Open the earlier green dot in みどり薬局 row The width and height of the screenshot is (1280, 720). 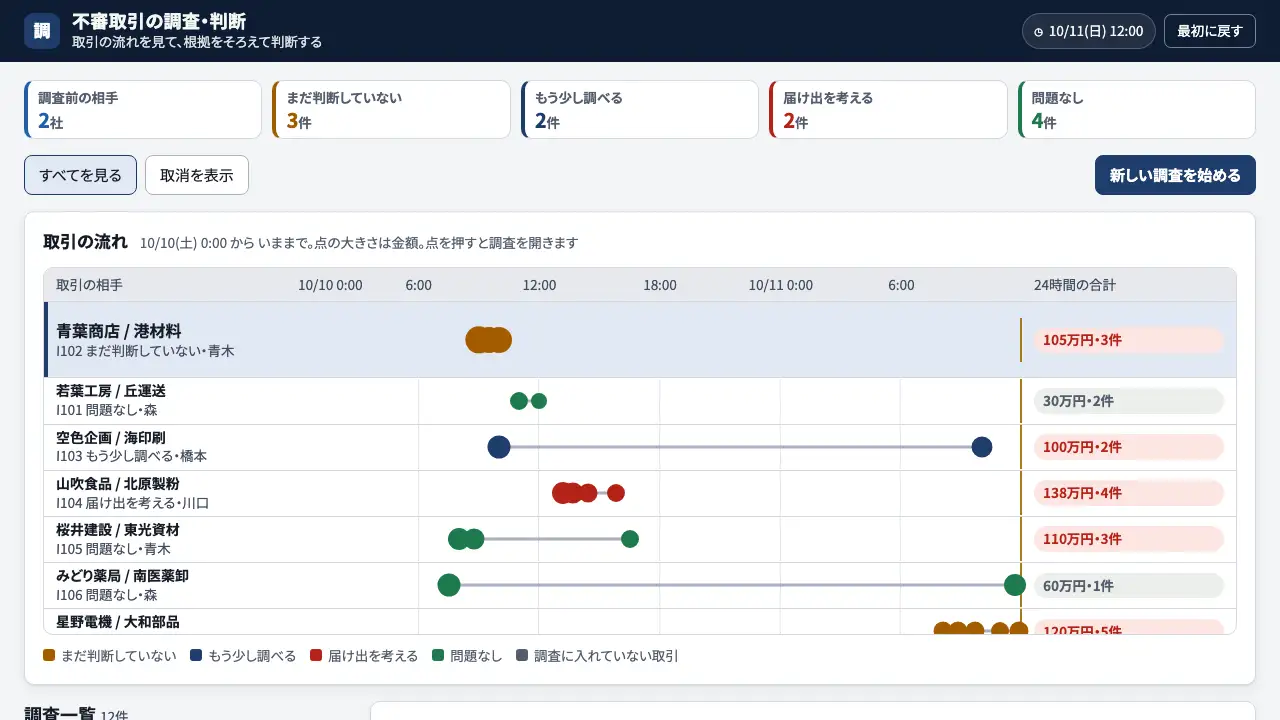(x=449, y=585)
